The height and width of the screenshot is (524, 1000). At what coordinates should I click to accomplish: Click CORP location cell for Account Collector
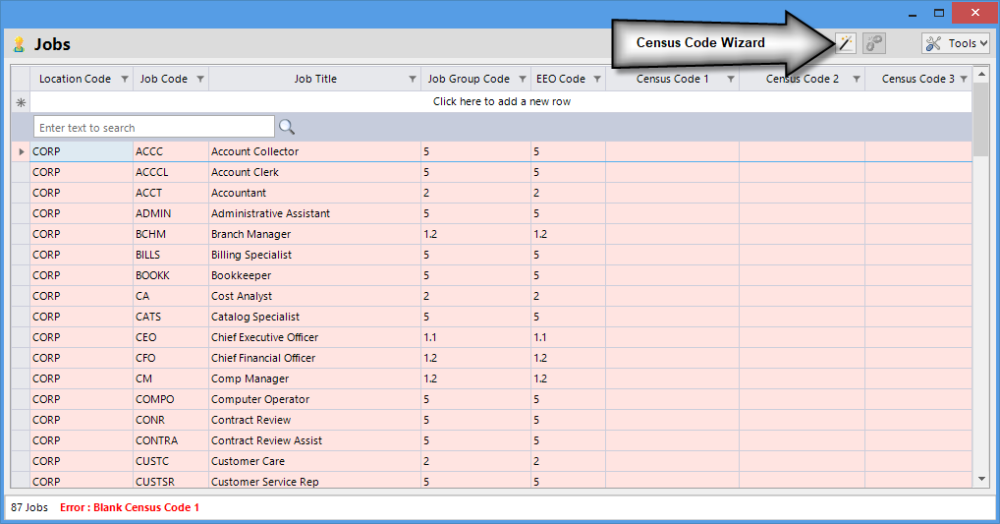(x=81, y=152)
